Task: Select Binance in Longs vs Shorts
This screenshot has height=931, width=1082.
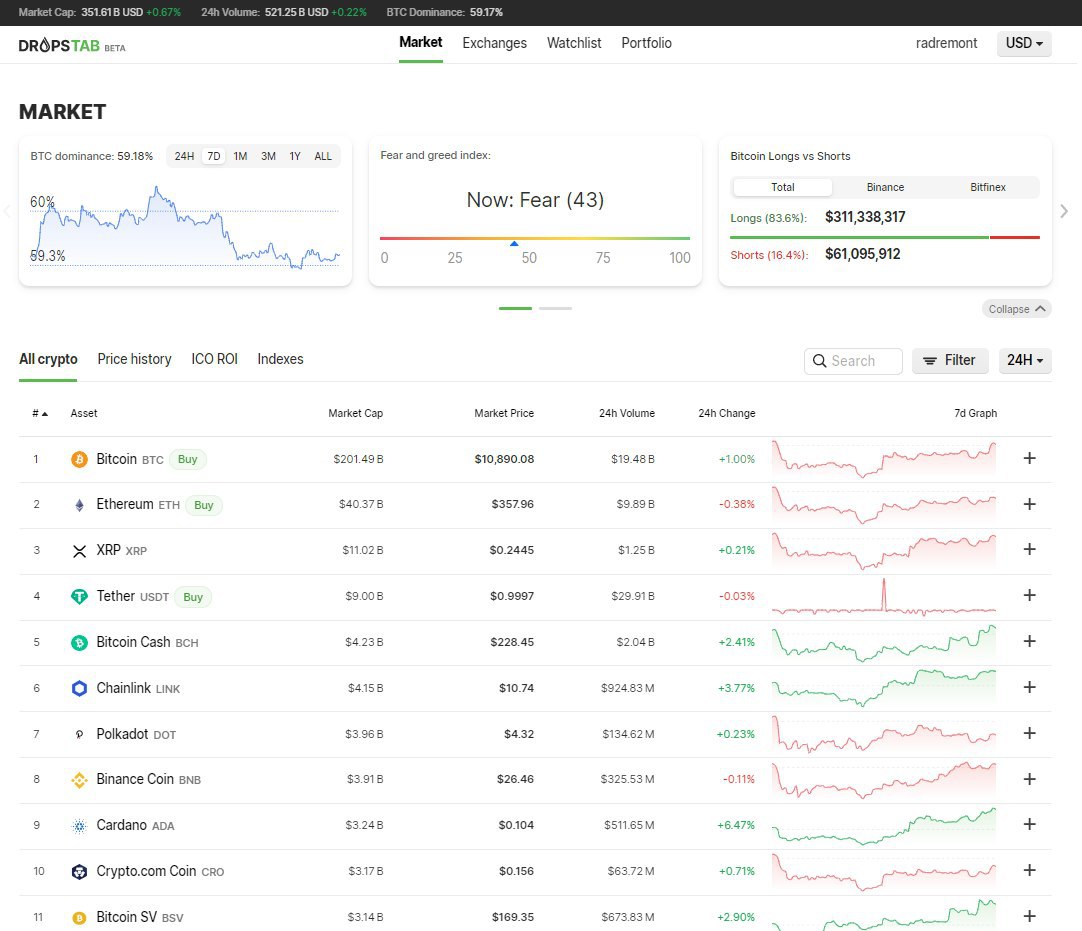Action: (885, 187)
